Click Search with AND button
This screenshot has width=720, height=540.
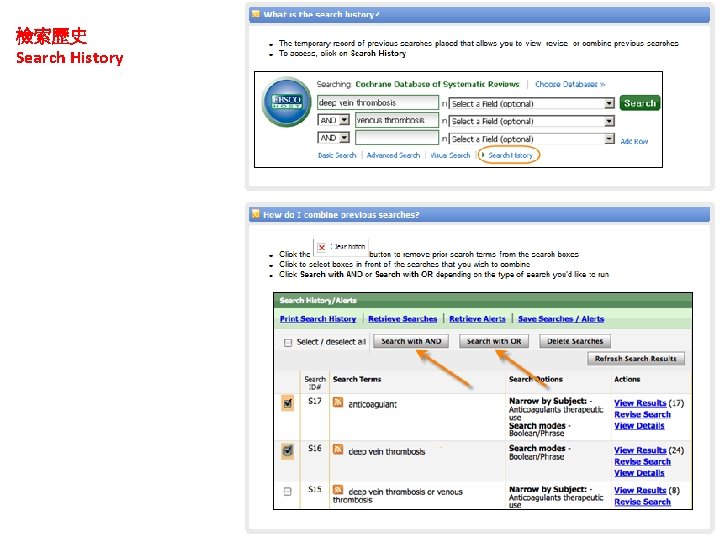pos(411,341)
